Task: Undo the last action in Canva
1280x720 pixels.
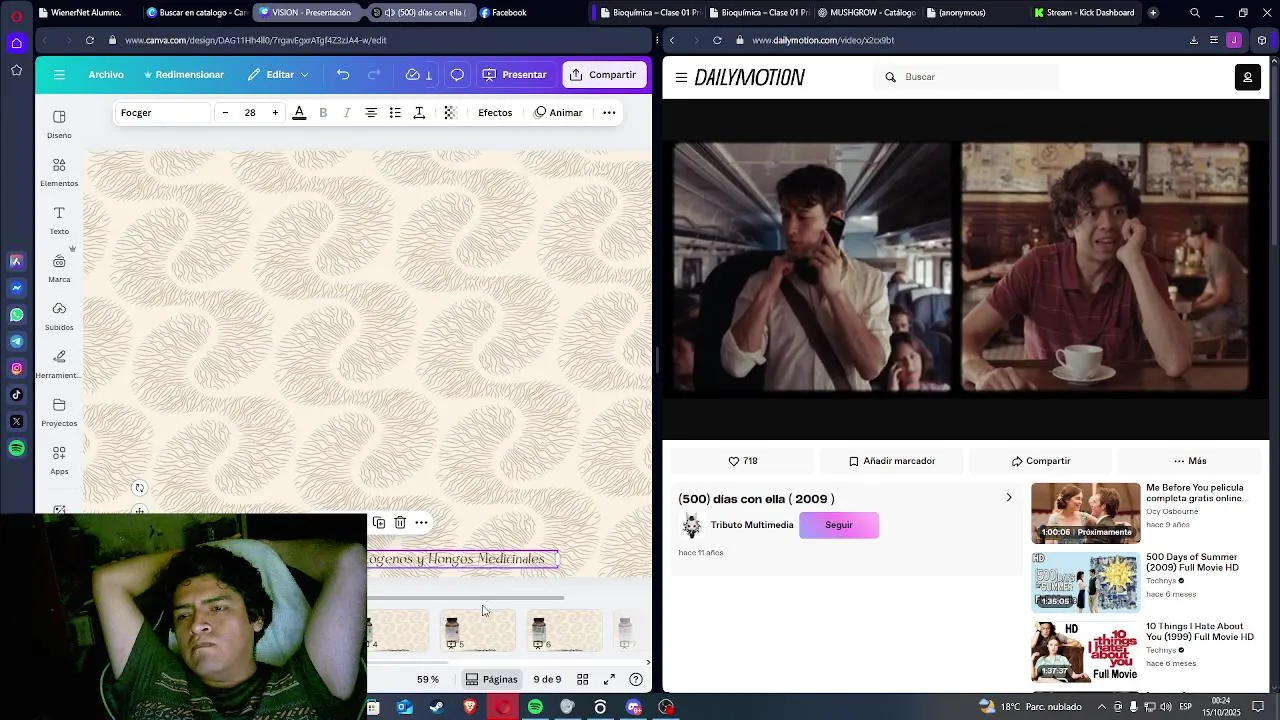Action: [x=343, y=75]
